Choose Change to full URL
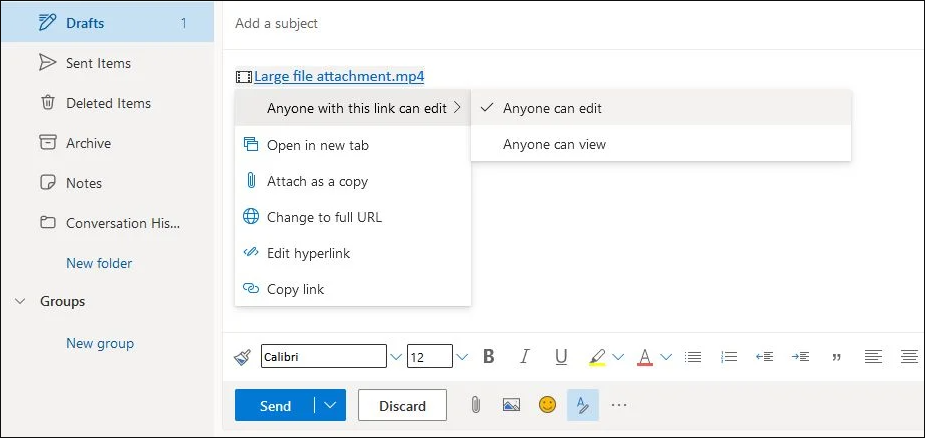 (x=353, y=217)
